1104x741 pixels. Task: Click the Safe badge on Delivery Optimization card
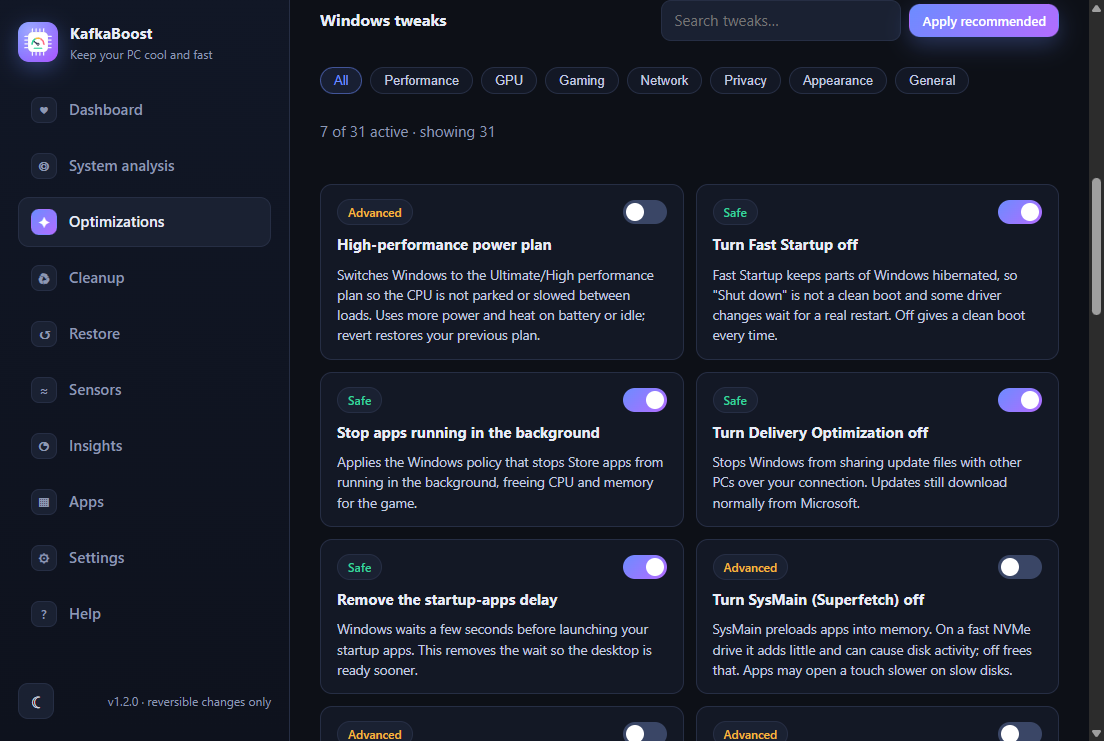tap(734, 401)
